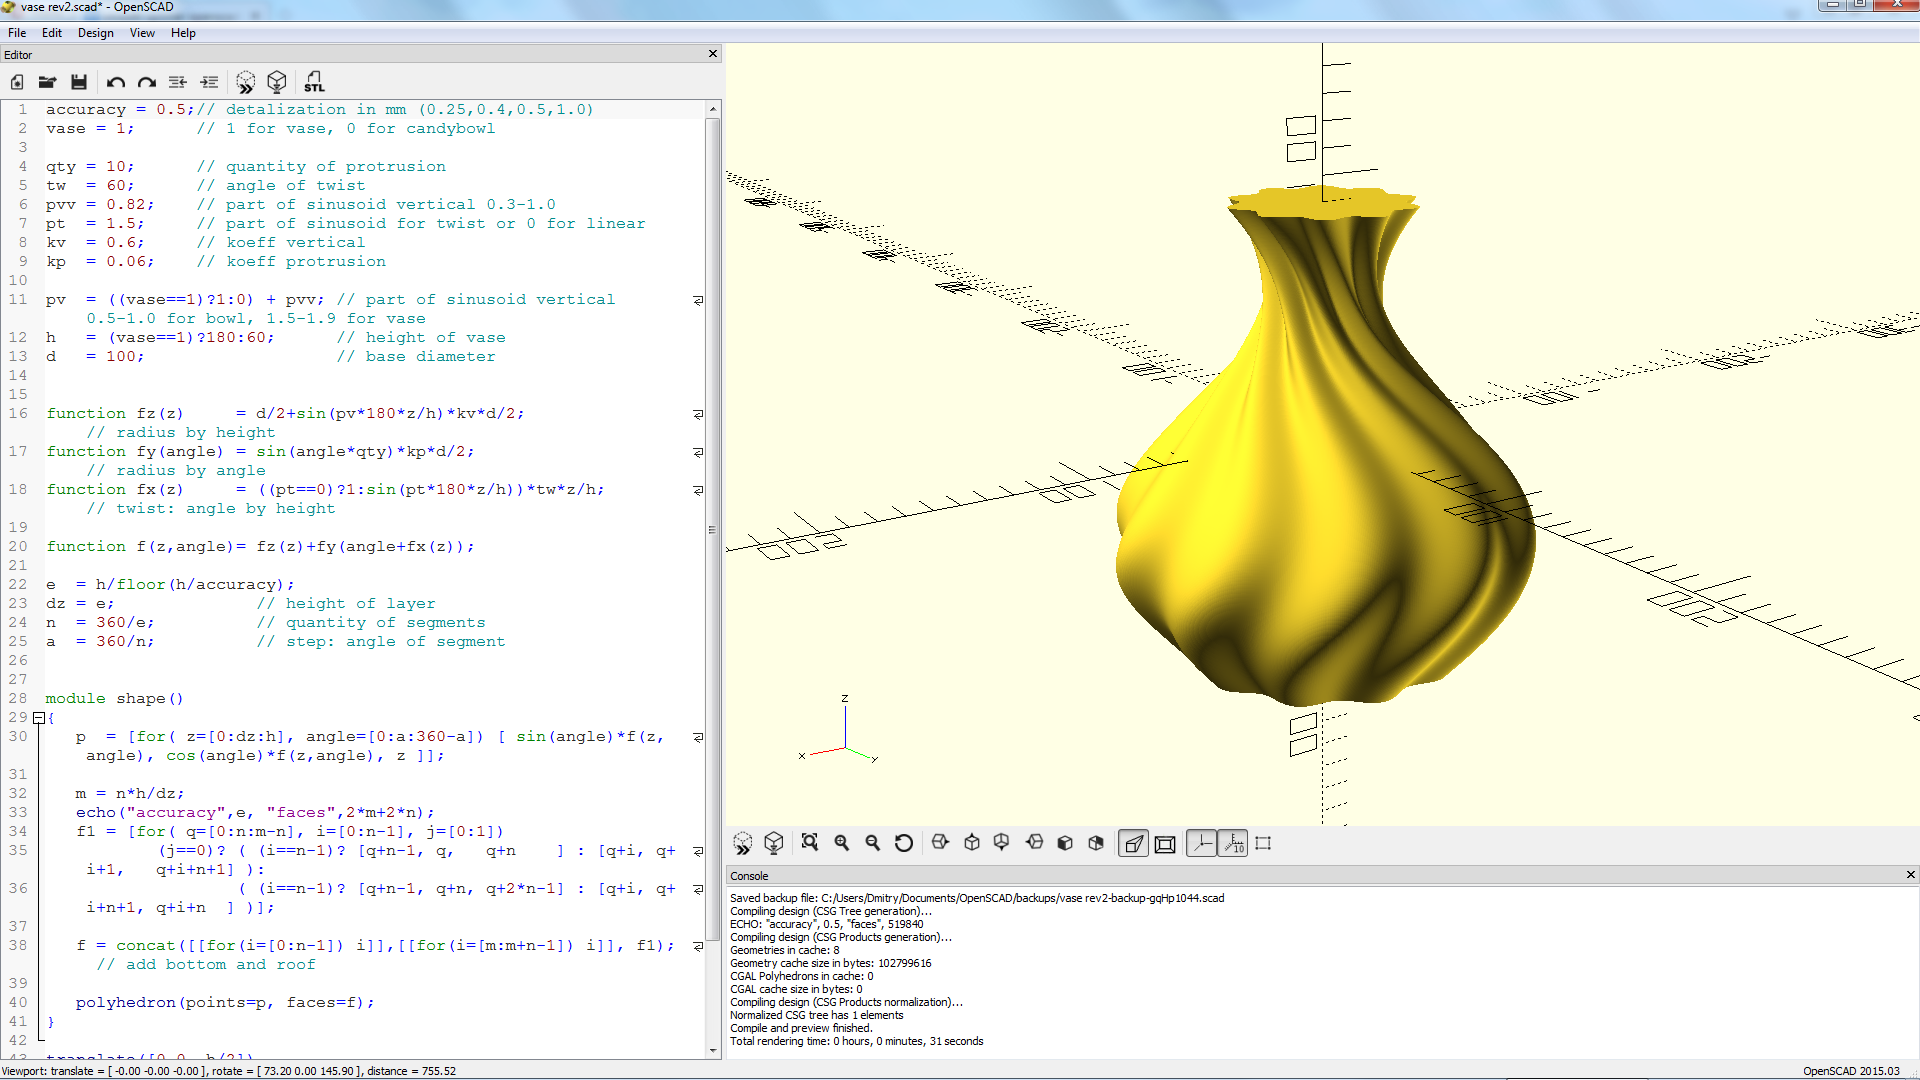Viewport: 1920px width, 1080px height.
Task: Close the Console panel
Action: [1910, 875]
